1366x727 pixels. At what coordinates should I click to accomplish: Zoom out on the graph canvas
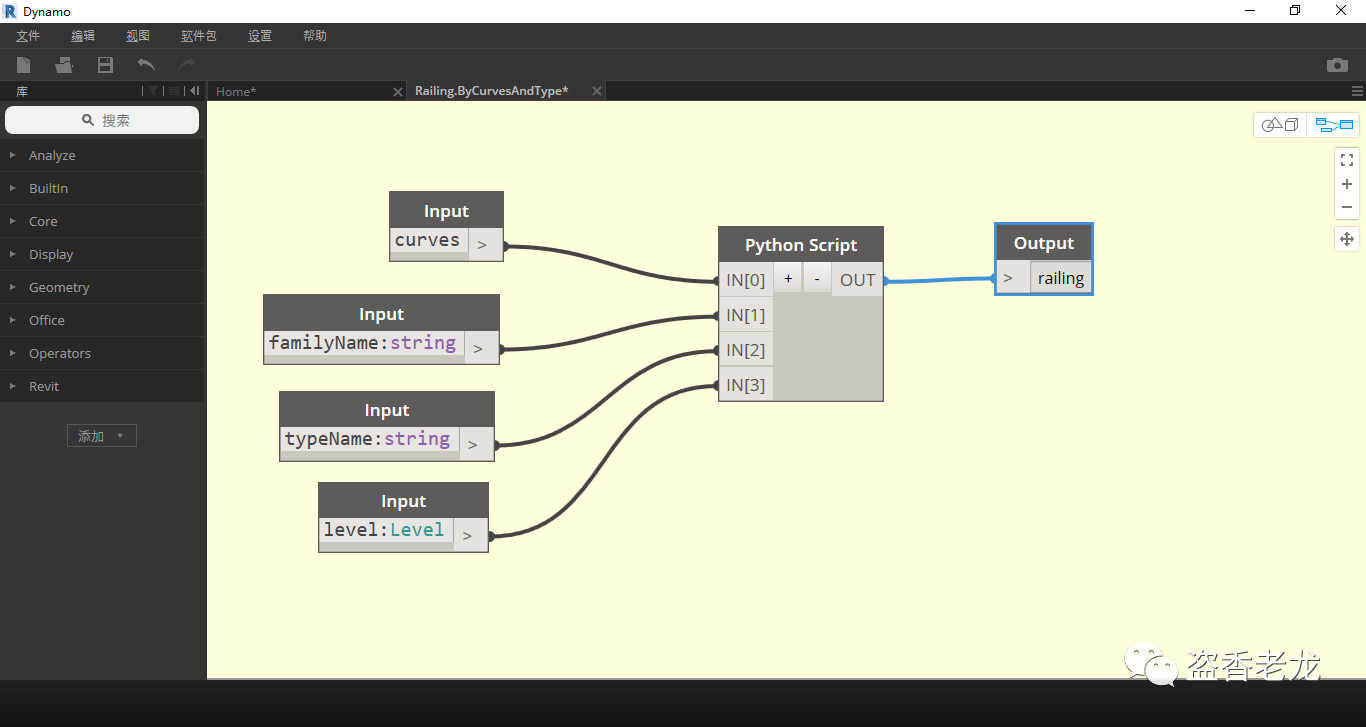1347,207
